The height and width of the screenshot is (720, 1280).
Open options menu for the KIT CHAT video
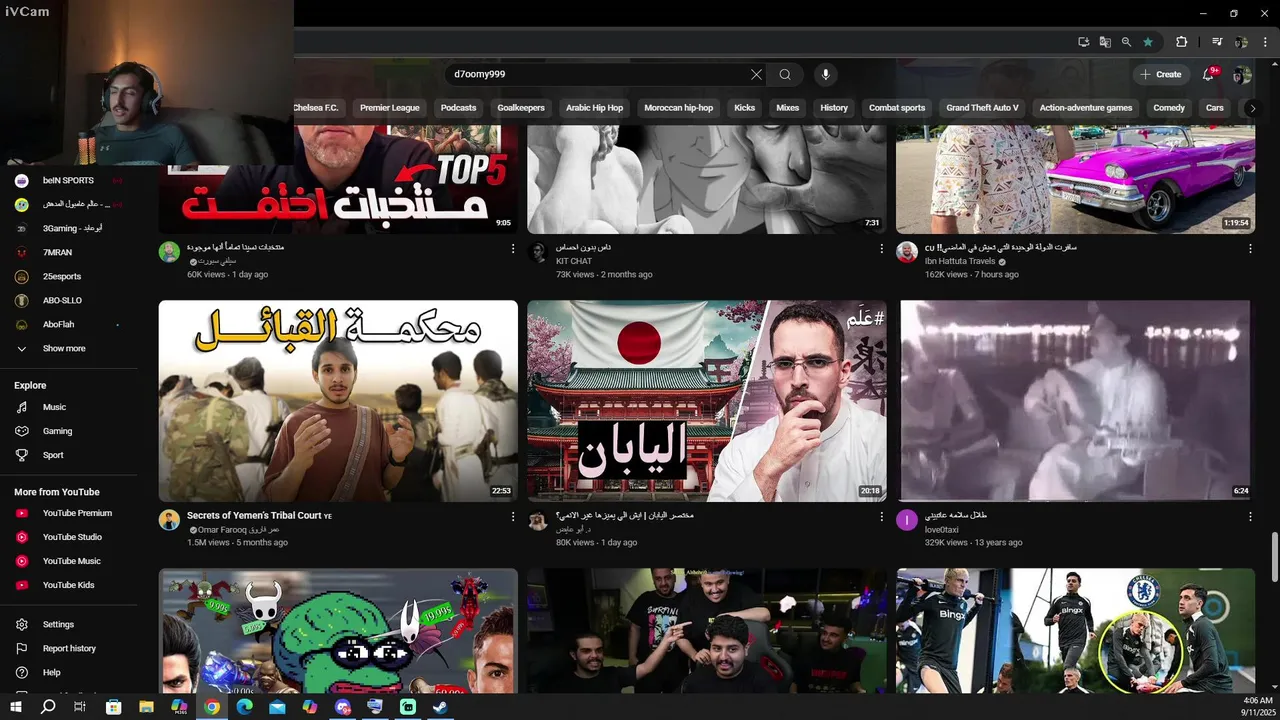(881, 248)
